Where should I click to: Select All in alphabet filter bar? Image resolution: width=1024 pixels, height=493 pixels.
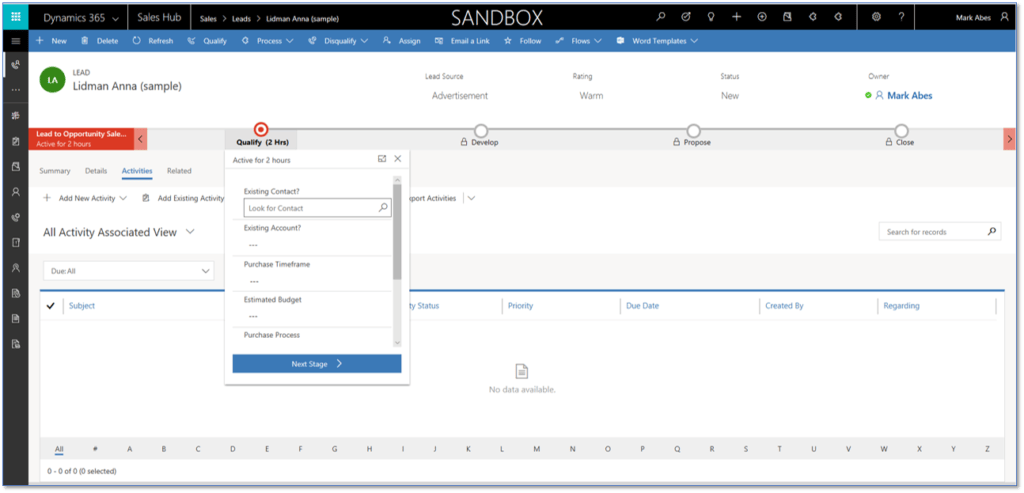(x=59, y=449)
